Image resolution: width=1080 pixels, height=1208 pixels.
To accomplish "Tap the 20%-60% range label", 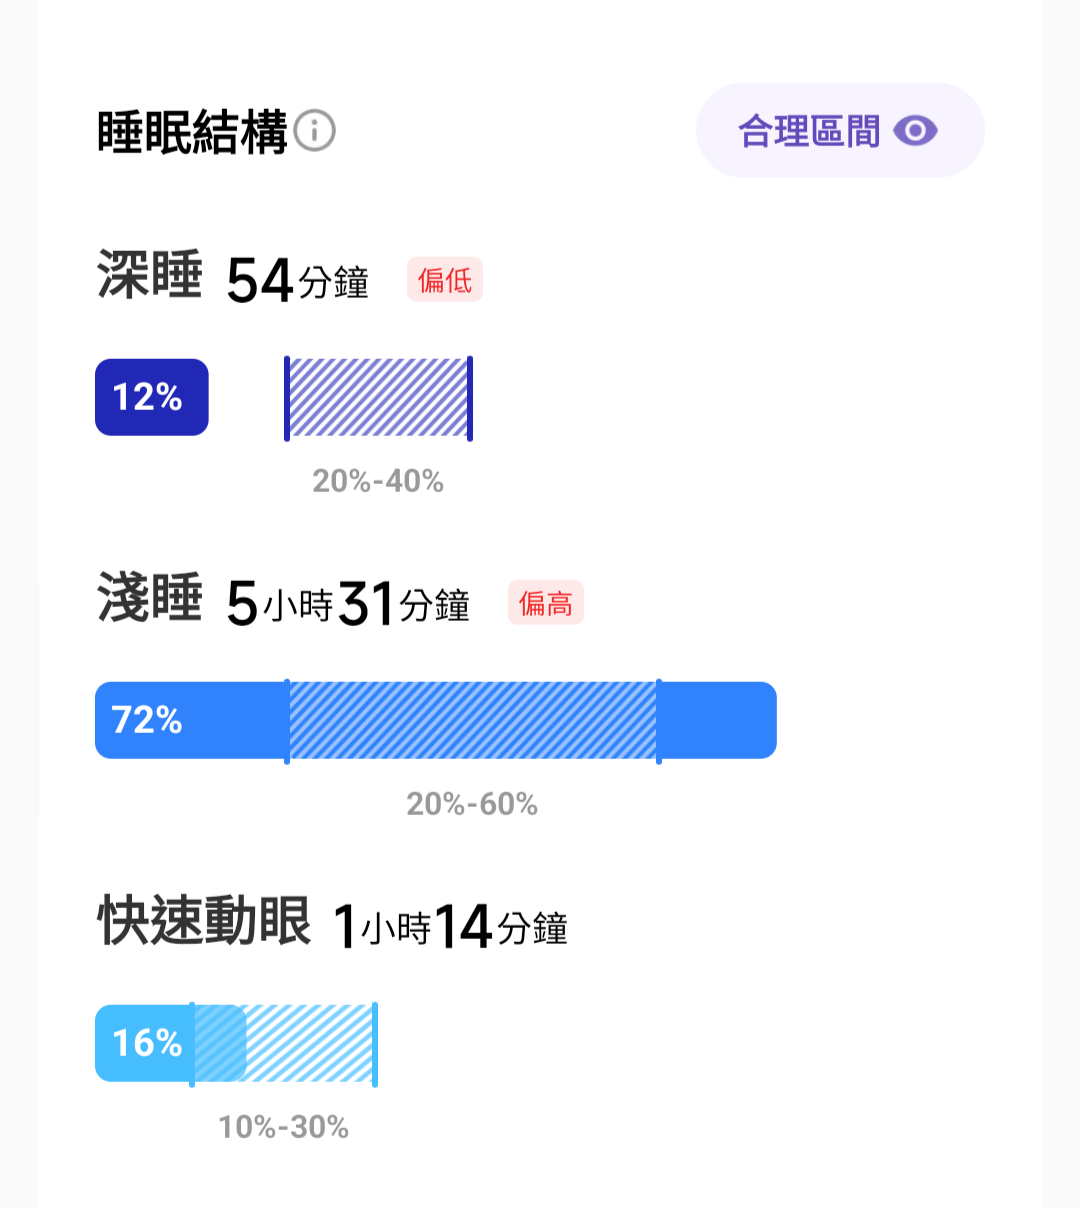I will (x=472, y=804).
